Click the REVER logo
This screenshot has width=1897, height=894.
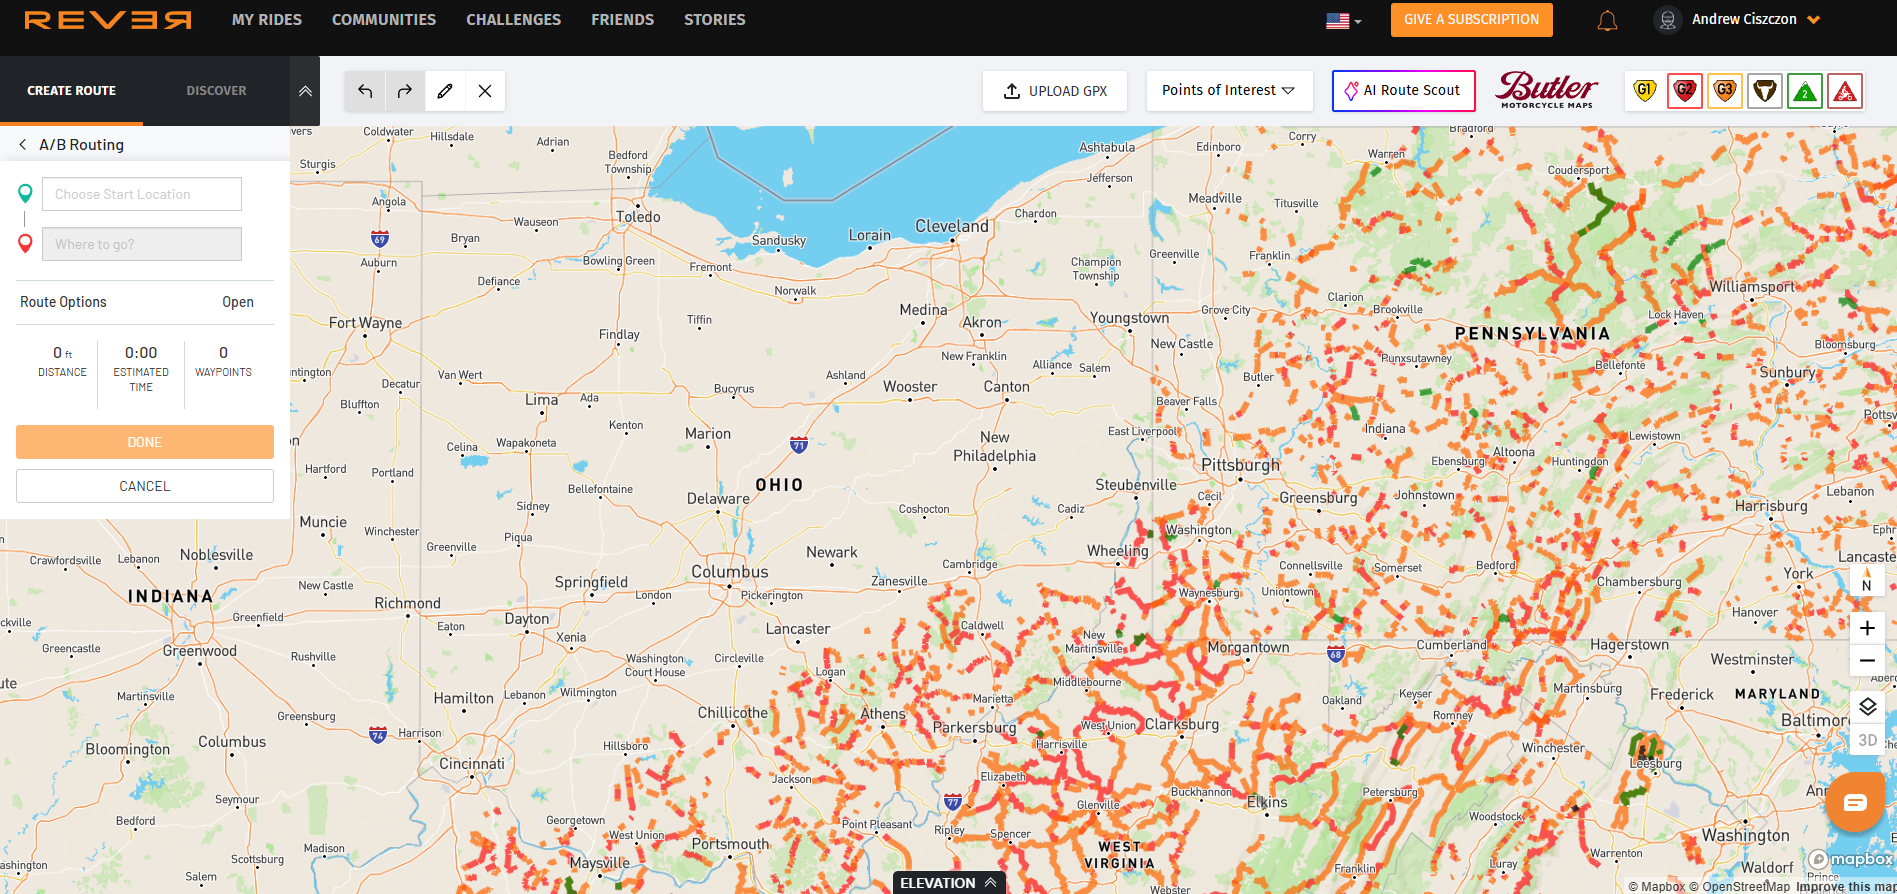tap(108, 20)
